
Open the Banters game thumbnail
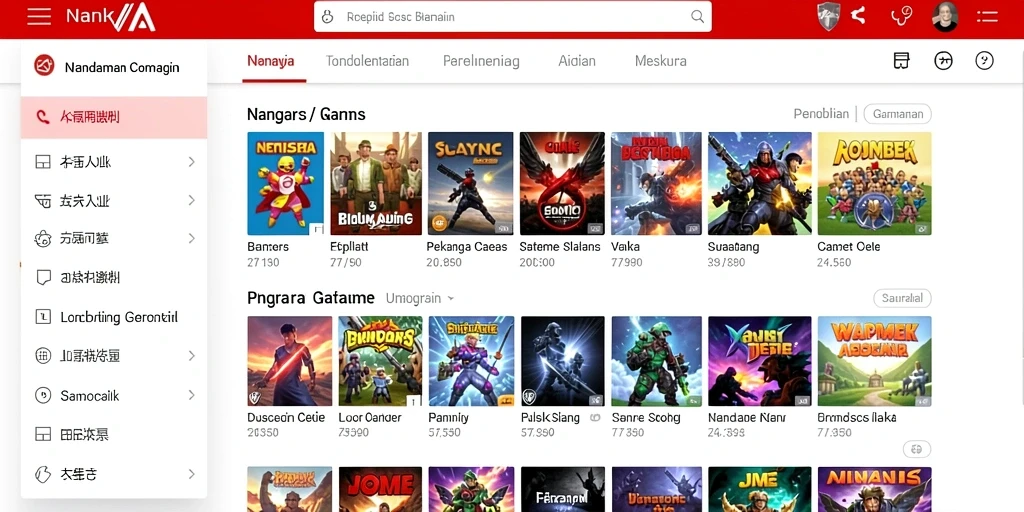pyautogui.click(x=285, y=184)
